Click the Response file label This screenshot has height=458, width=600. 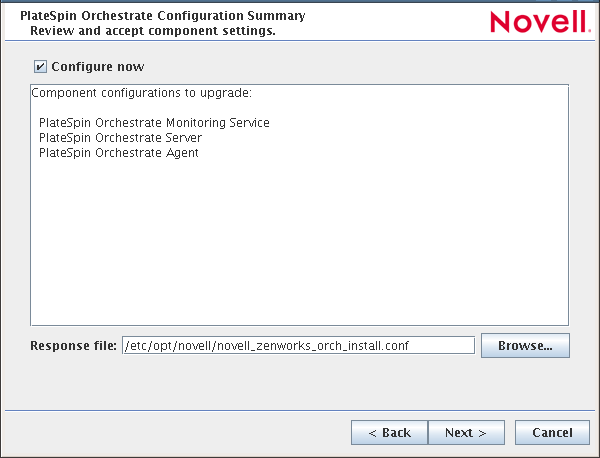click(73, 346)
